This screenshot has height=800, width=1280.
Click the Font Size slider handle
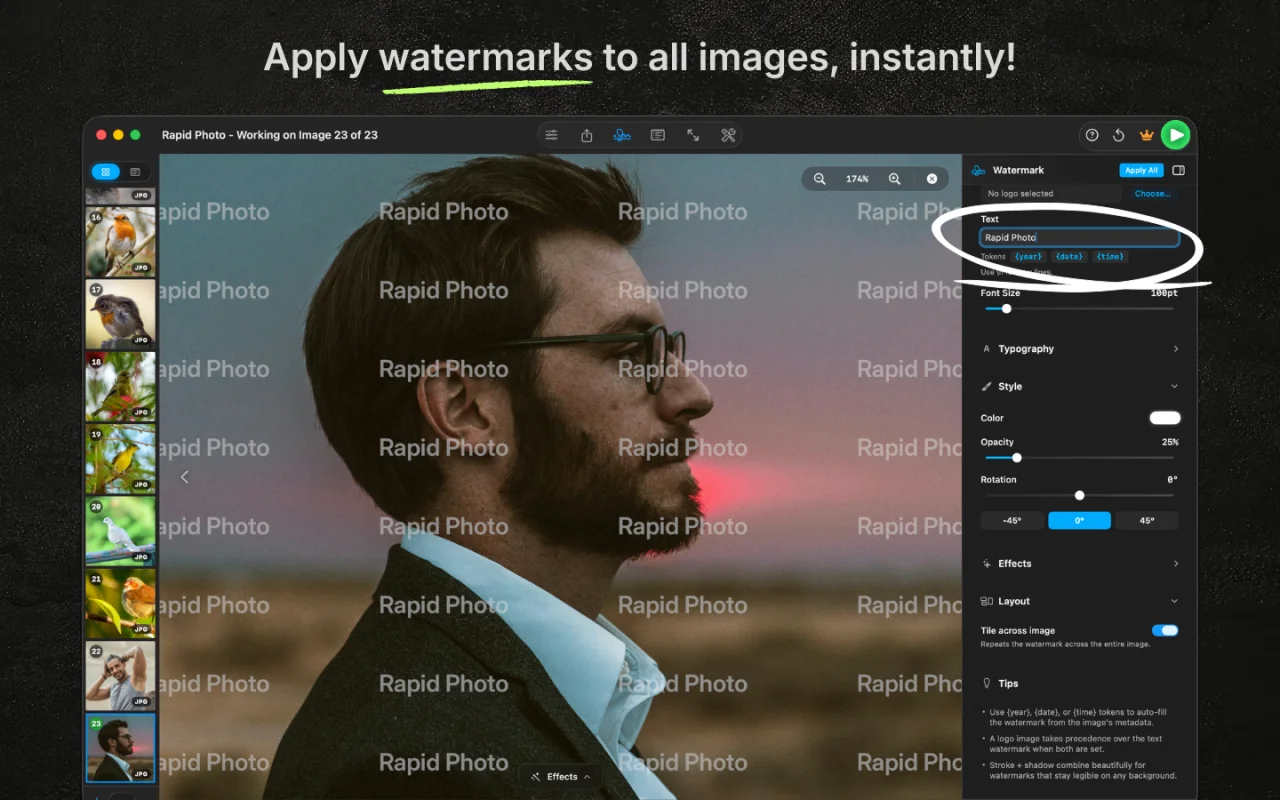(1007, 309)
